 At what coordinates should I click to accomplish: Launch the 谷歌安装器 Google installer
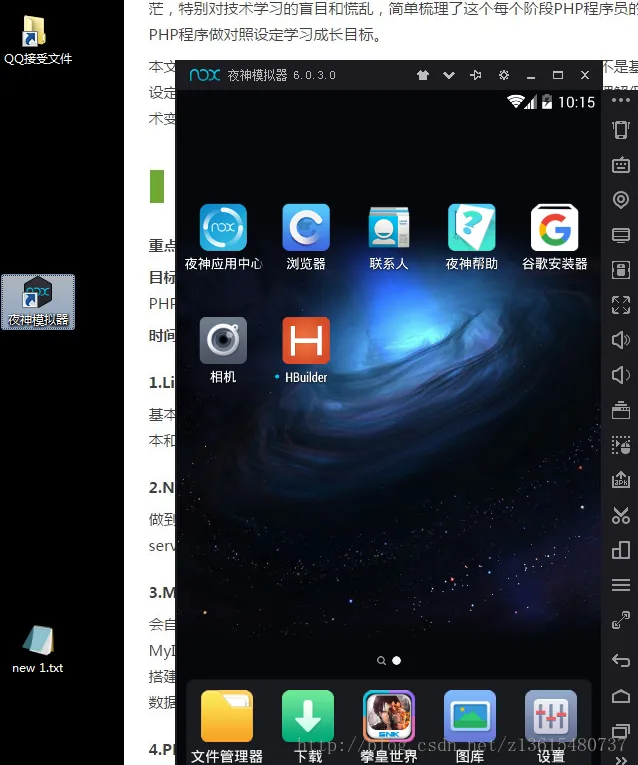coord(555,228)
